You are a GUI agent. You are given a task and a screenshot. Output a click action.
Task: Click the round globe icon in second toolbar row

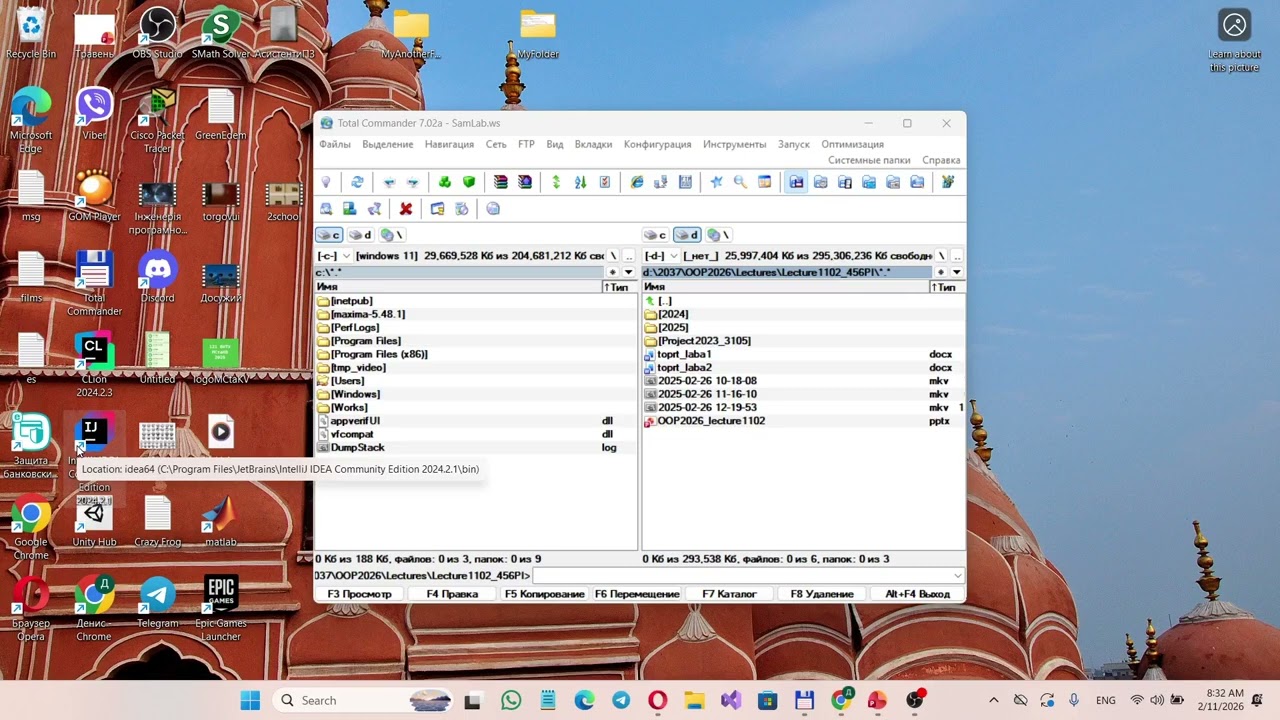pyautogui.click(x=493, y=209)
